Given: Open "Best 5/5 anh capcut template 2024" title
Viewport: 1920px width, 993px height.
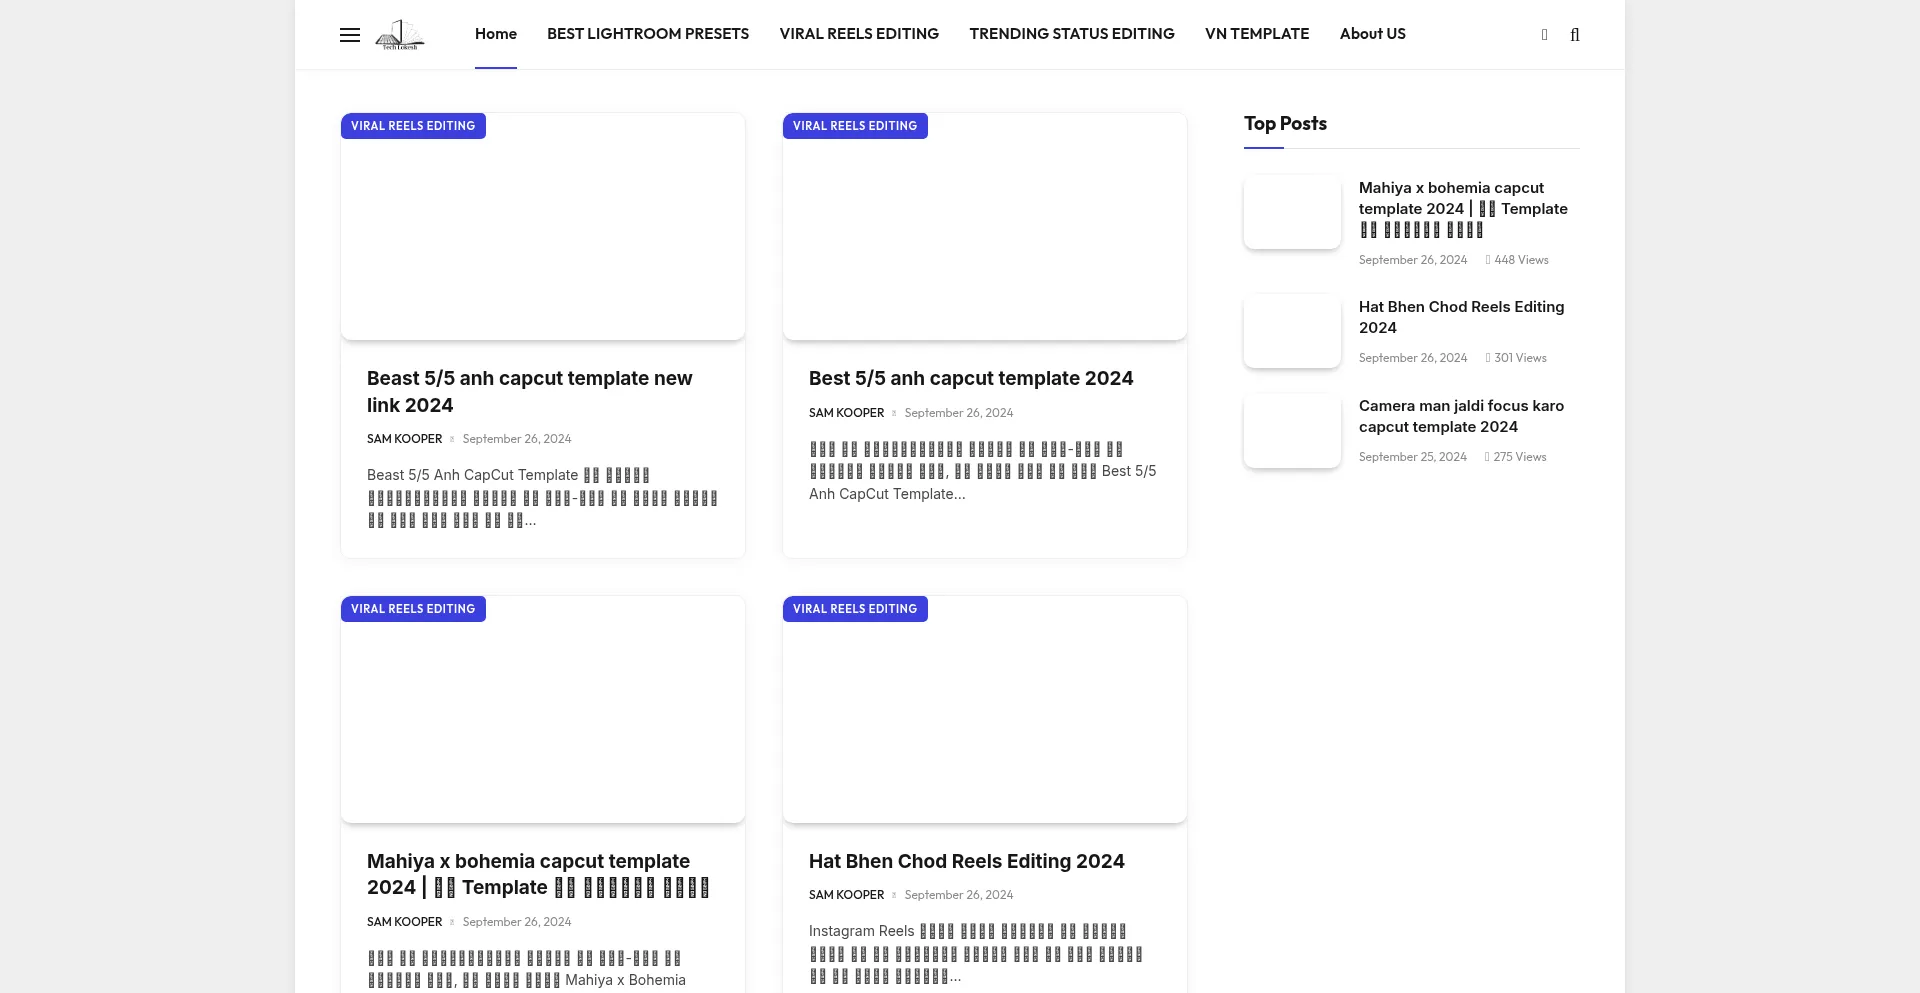Looking at the screenshot, I should pos(970,379).
